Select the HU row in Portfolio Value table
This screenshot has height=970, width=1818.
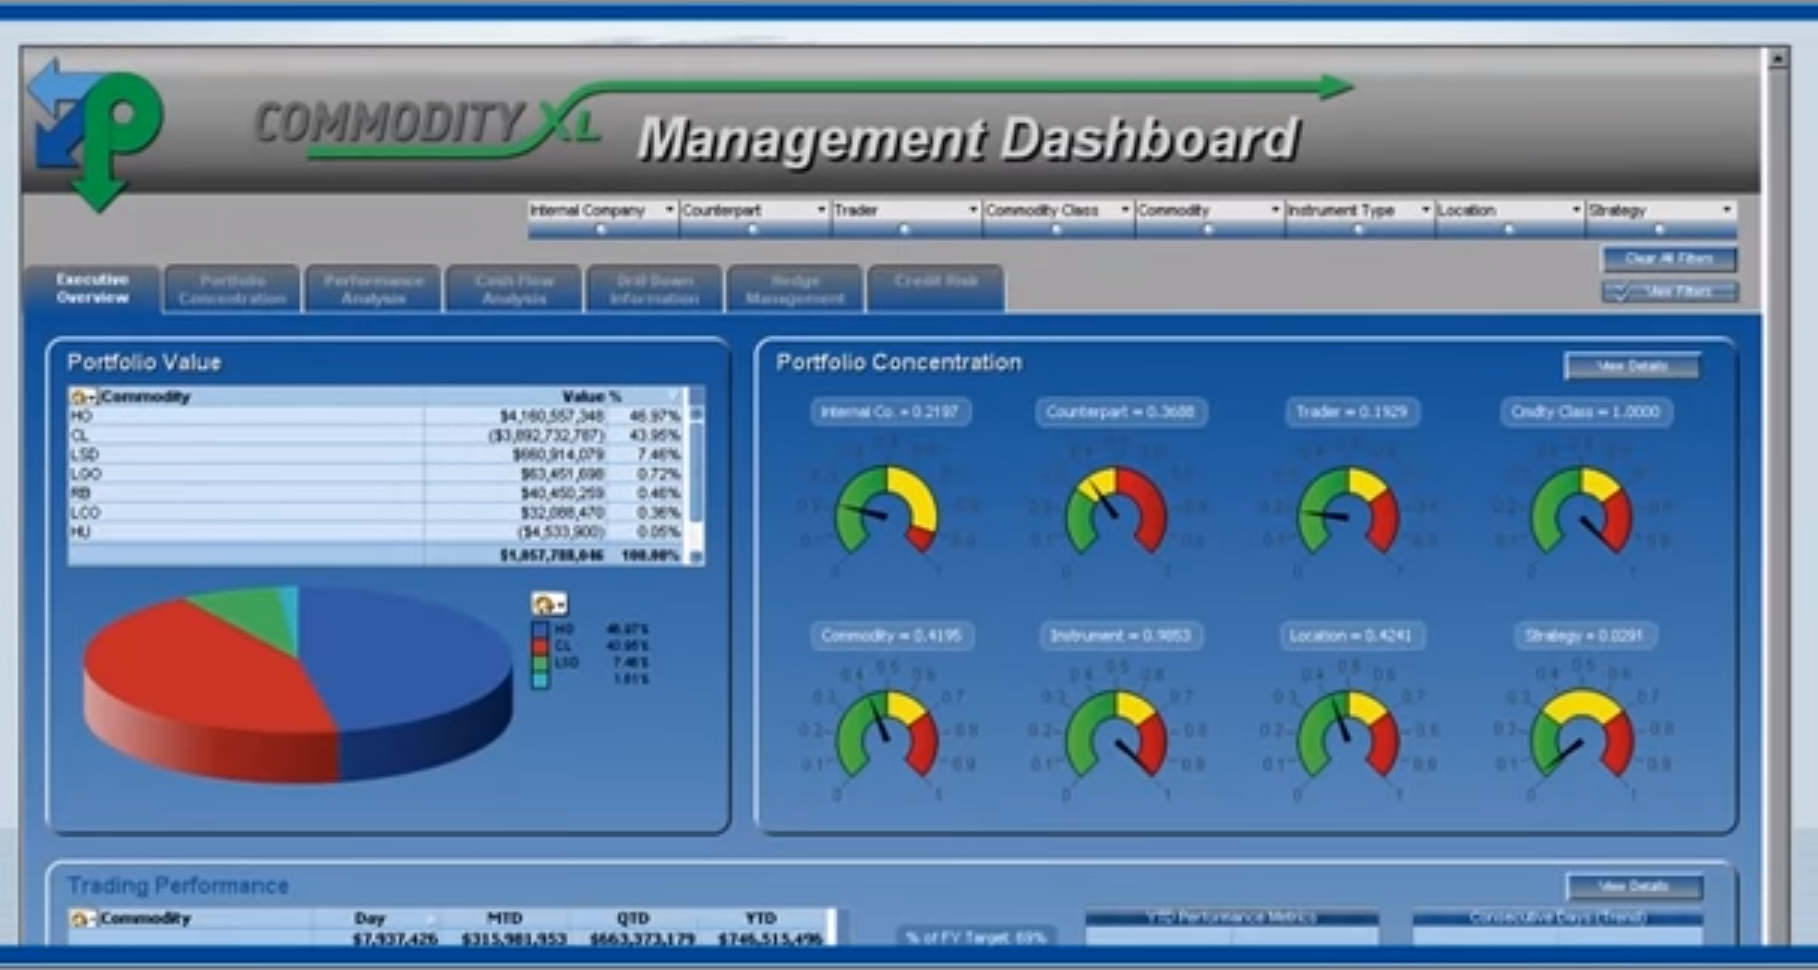click(378, 532)
